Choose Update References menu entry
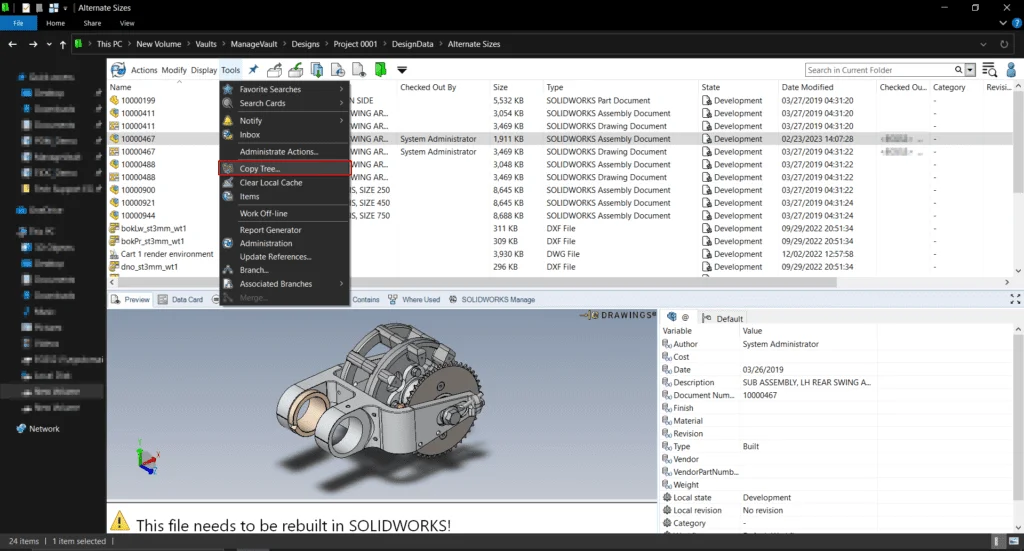The width and height of the screenshot is (1024, 551). [x=284, y=257]
